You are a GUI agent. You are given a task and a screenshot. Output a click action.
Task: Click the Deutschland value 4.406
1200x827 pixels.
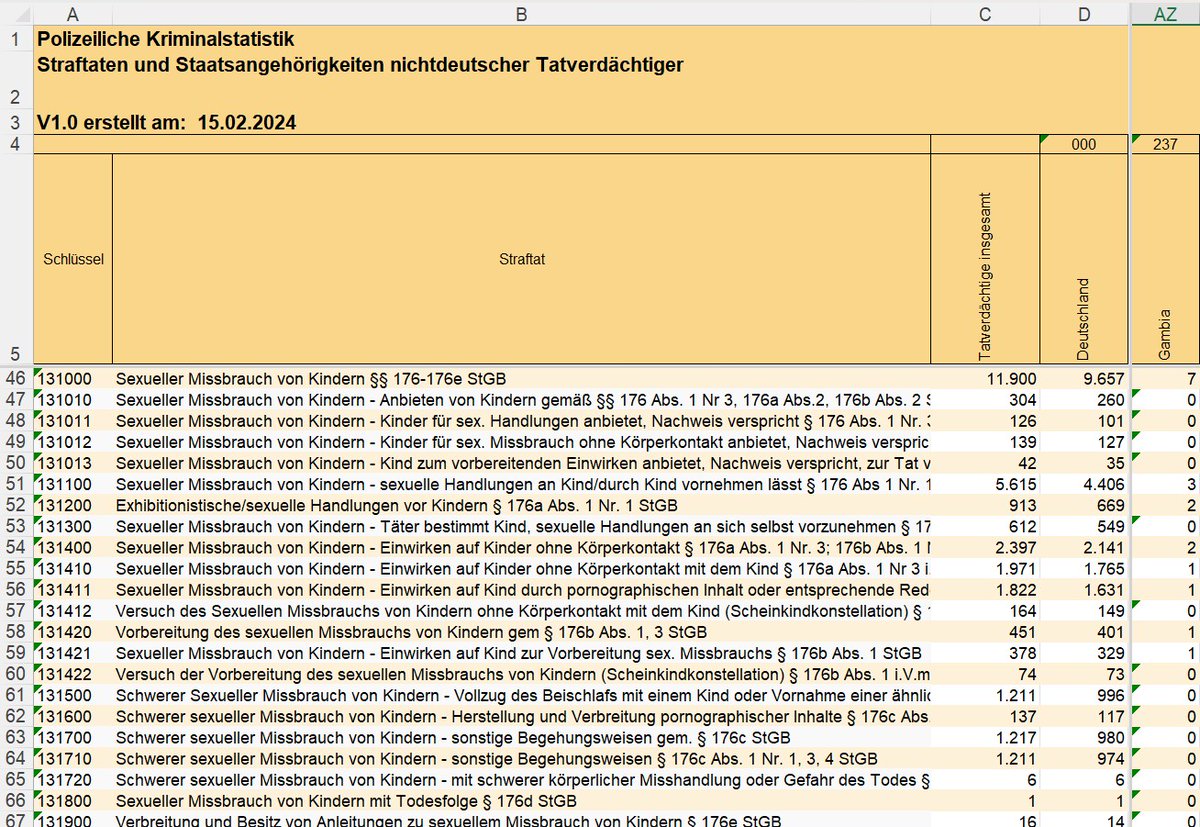(1084, 484)
